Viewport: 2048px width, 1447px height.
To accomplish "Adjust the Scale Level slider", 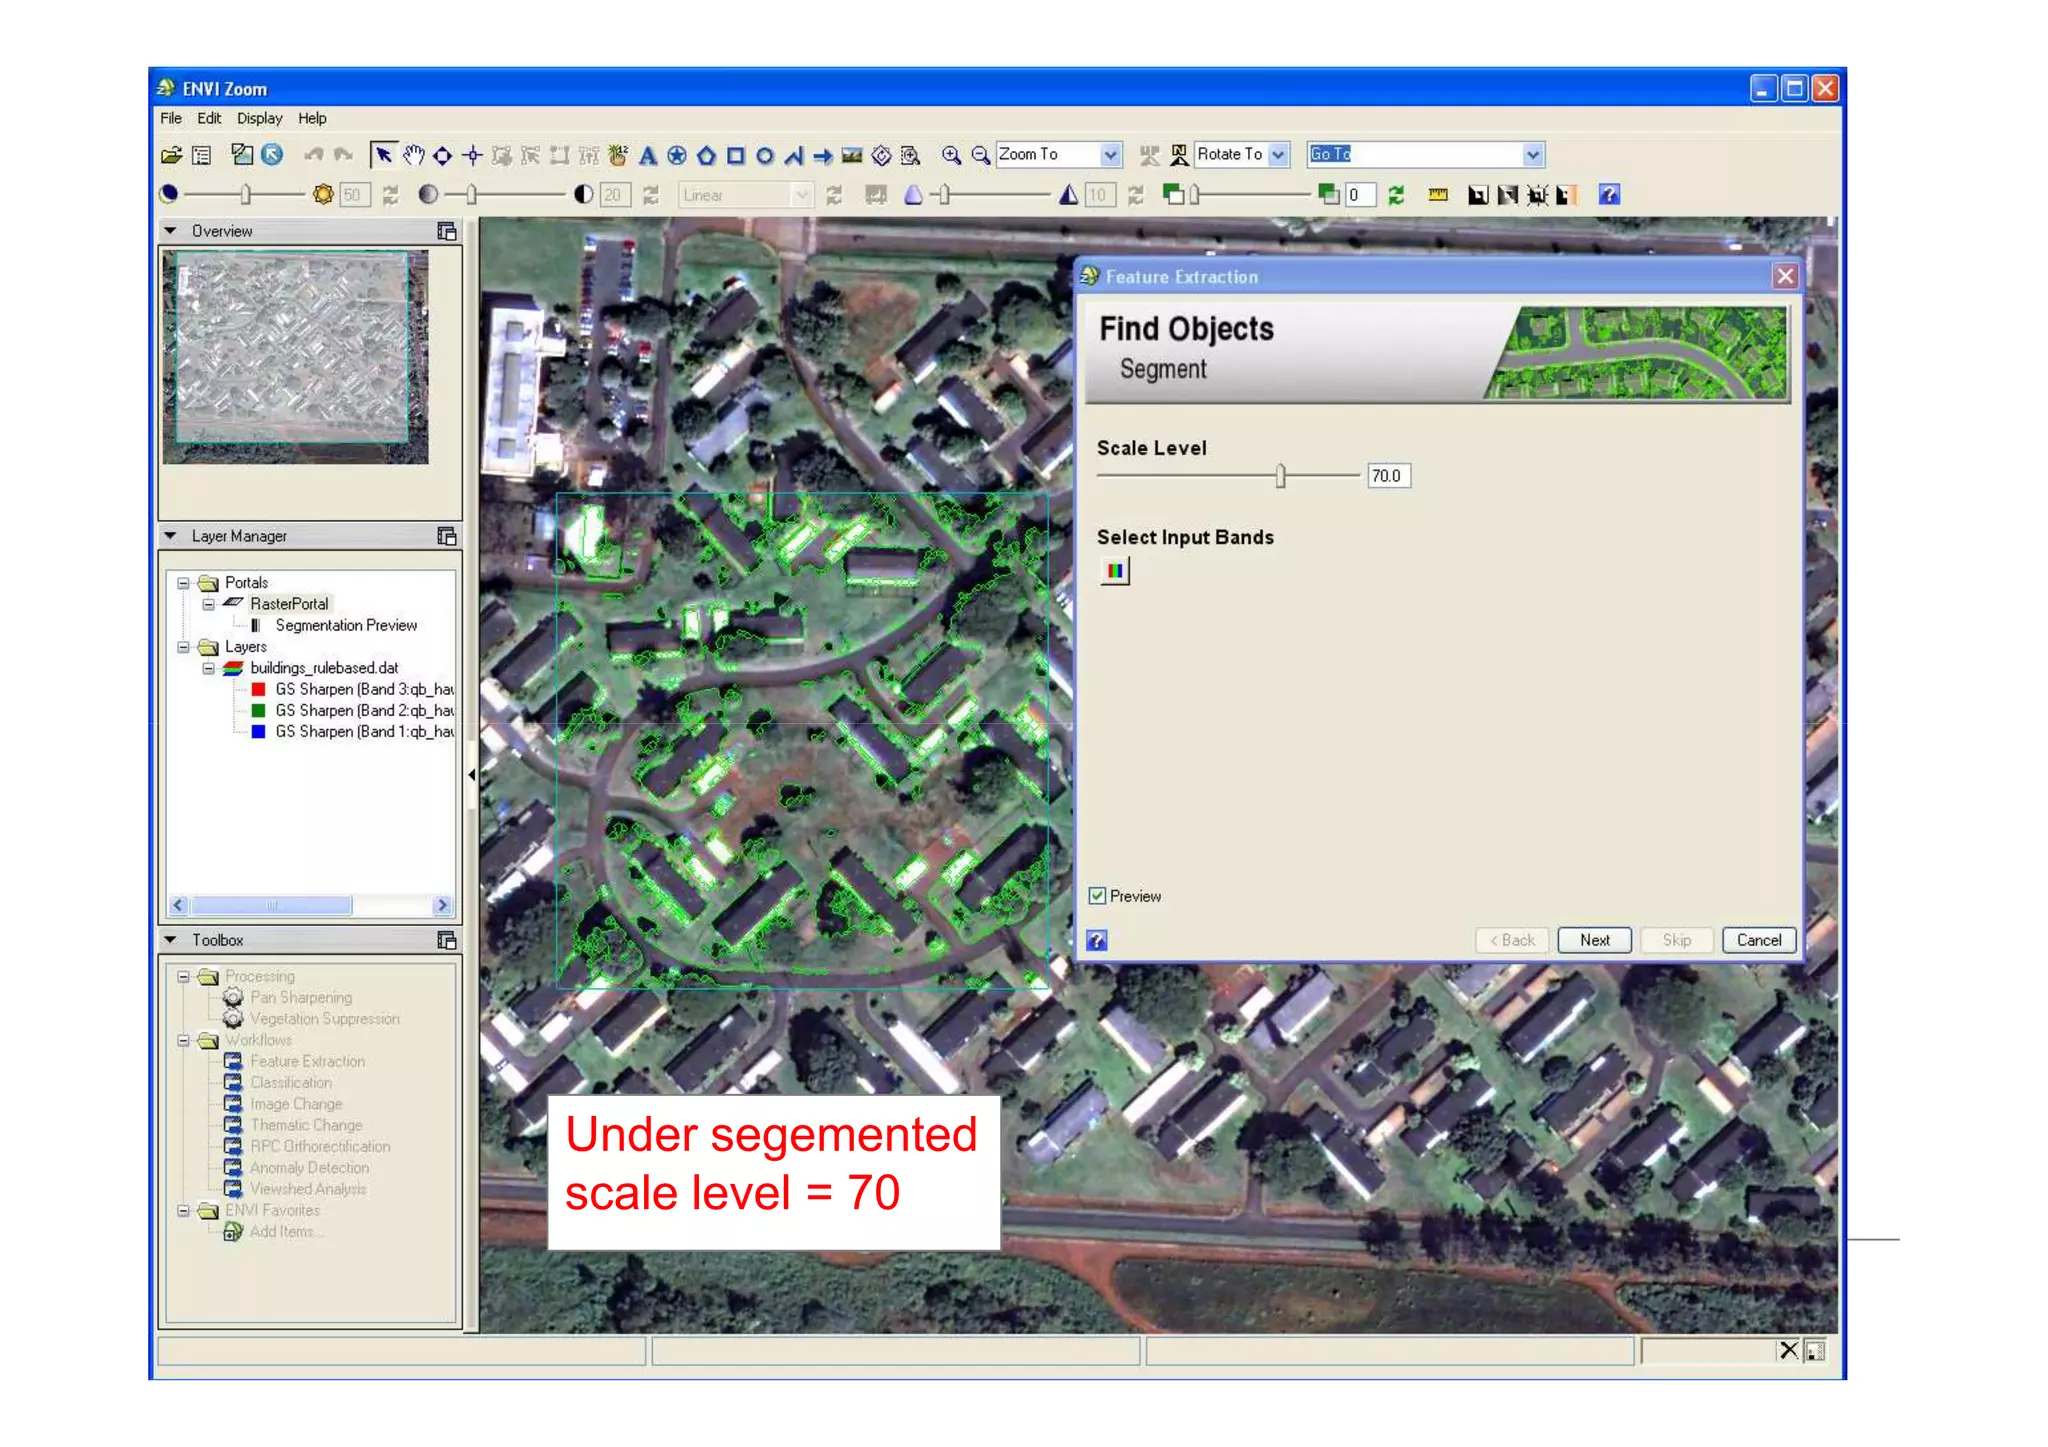I will coord(1280,476).
